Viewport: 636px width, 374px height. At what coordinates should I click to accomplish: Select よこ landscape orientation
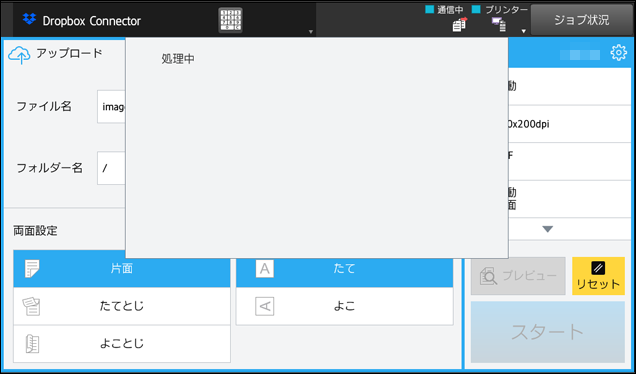click(344, 306)
